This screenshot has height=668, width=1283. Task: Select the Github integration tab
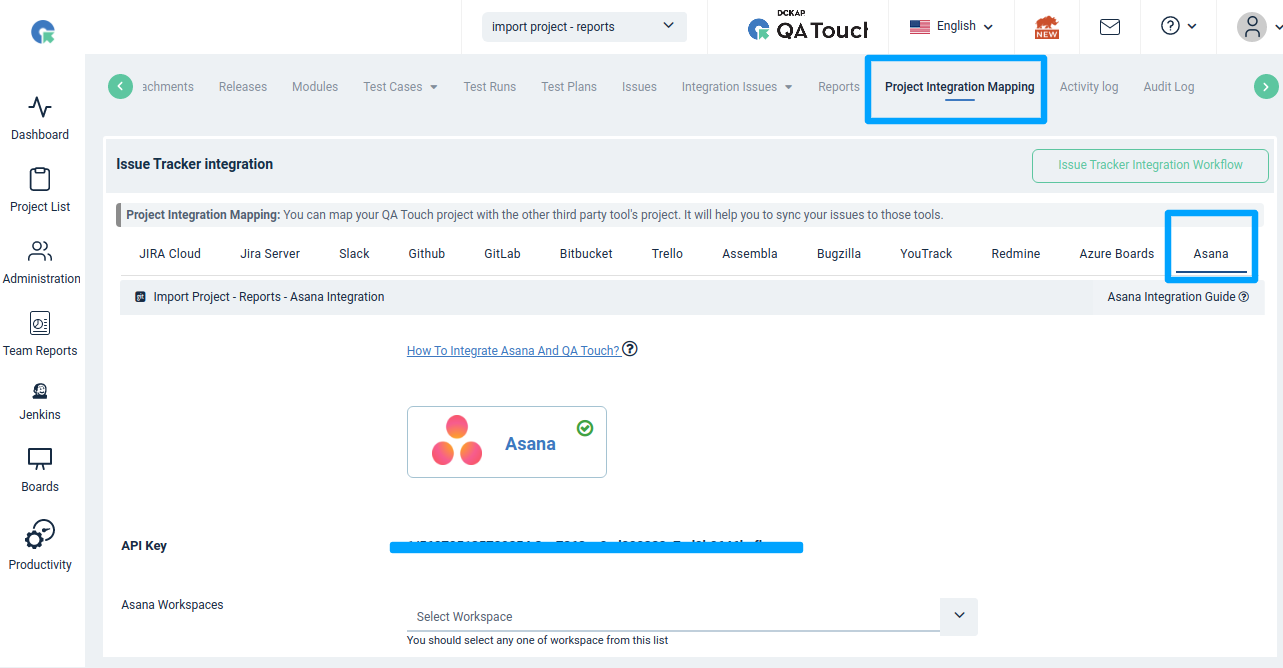[427, 254]
